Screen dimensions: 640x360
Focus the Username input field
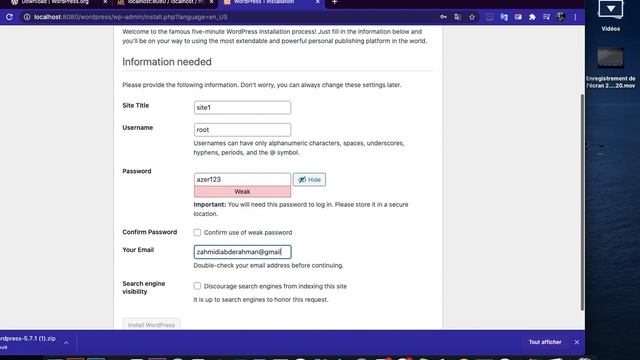coord(242,130)
